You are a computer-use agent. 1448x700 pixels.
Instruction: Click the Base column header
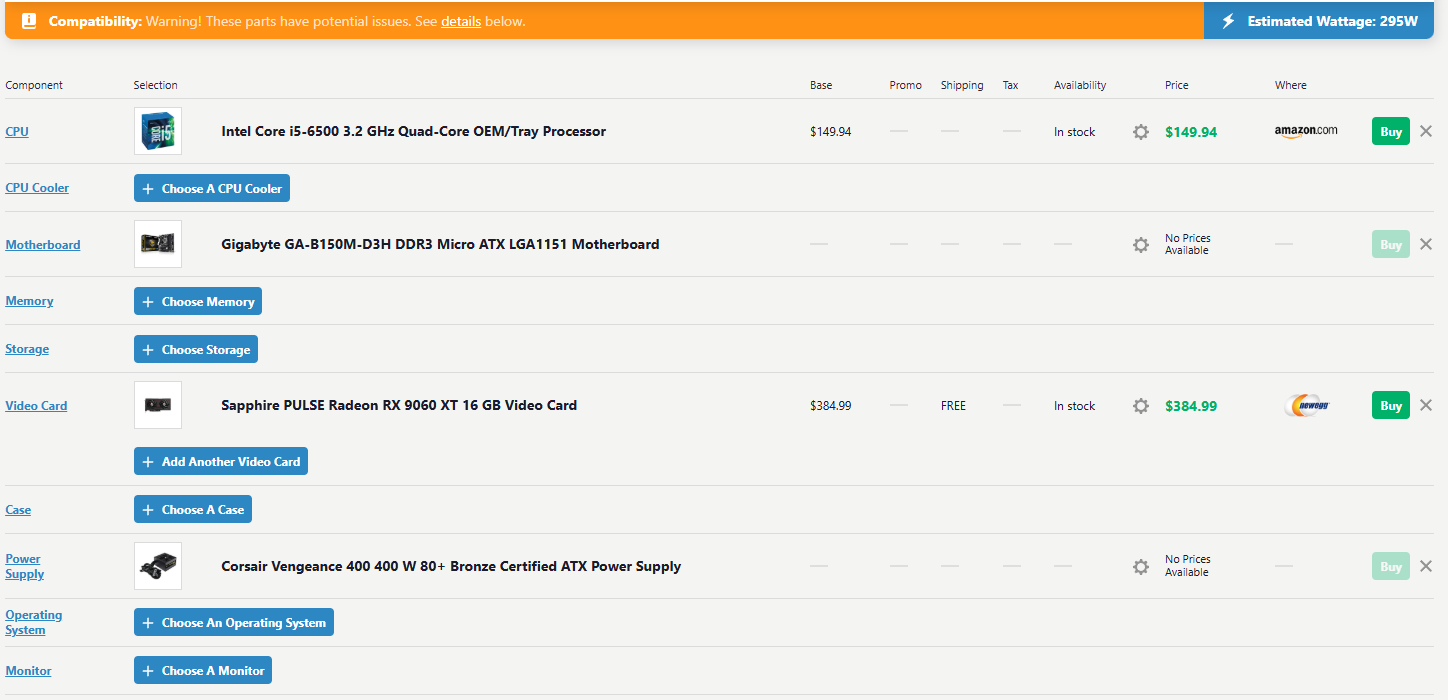[x=821, y=85]
